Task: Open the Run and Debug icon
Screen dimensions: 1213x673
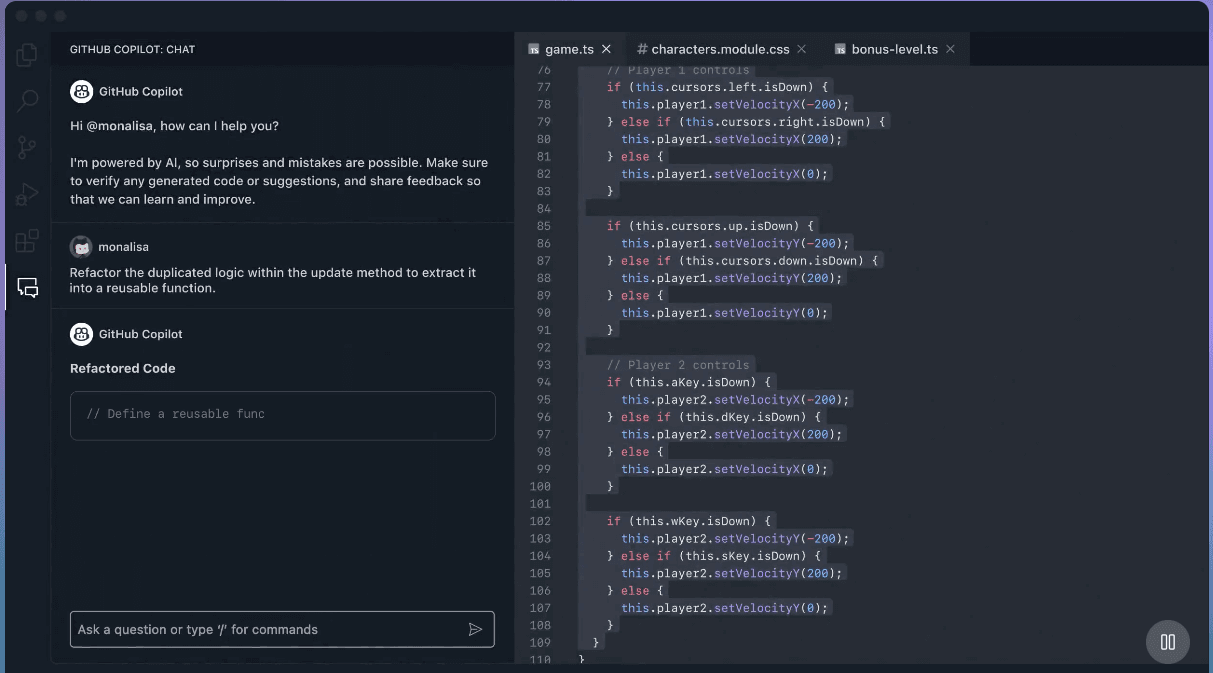Action: (27, 194)
